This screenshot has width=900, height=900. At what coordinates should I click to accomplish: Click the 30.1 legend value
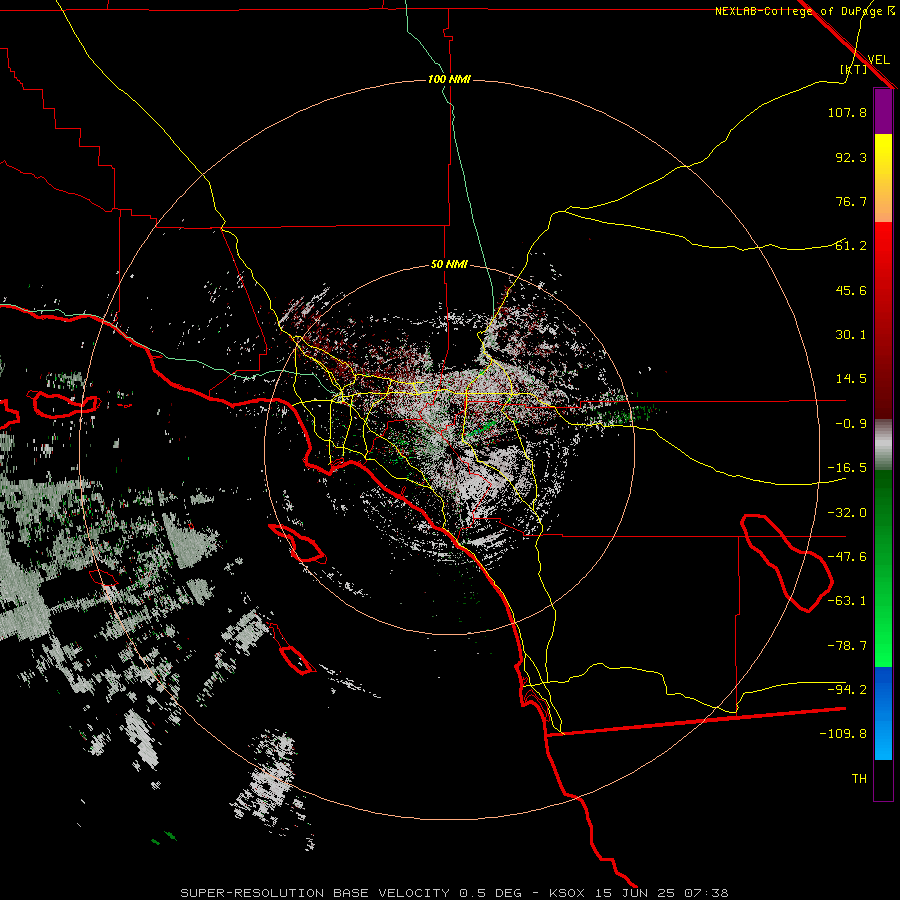tap(851, 335)
